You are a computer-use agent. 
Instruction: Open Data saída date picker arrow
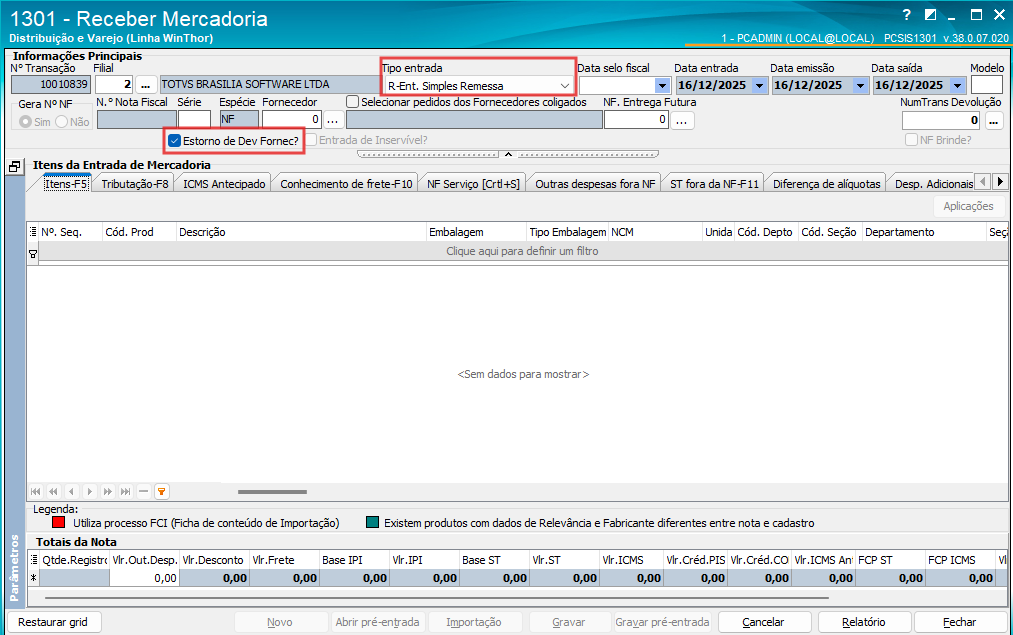[x=957, y=85]
